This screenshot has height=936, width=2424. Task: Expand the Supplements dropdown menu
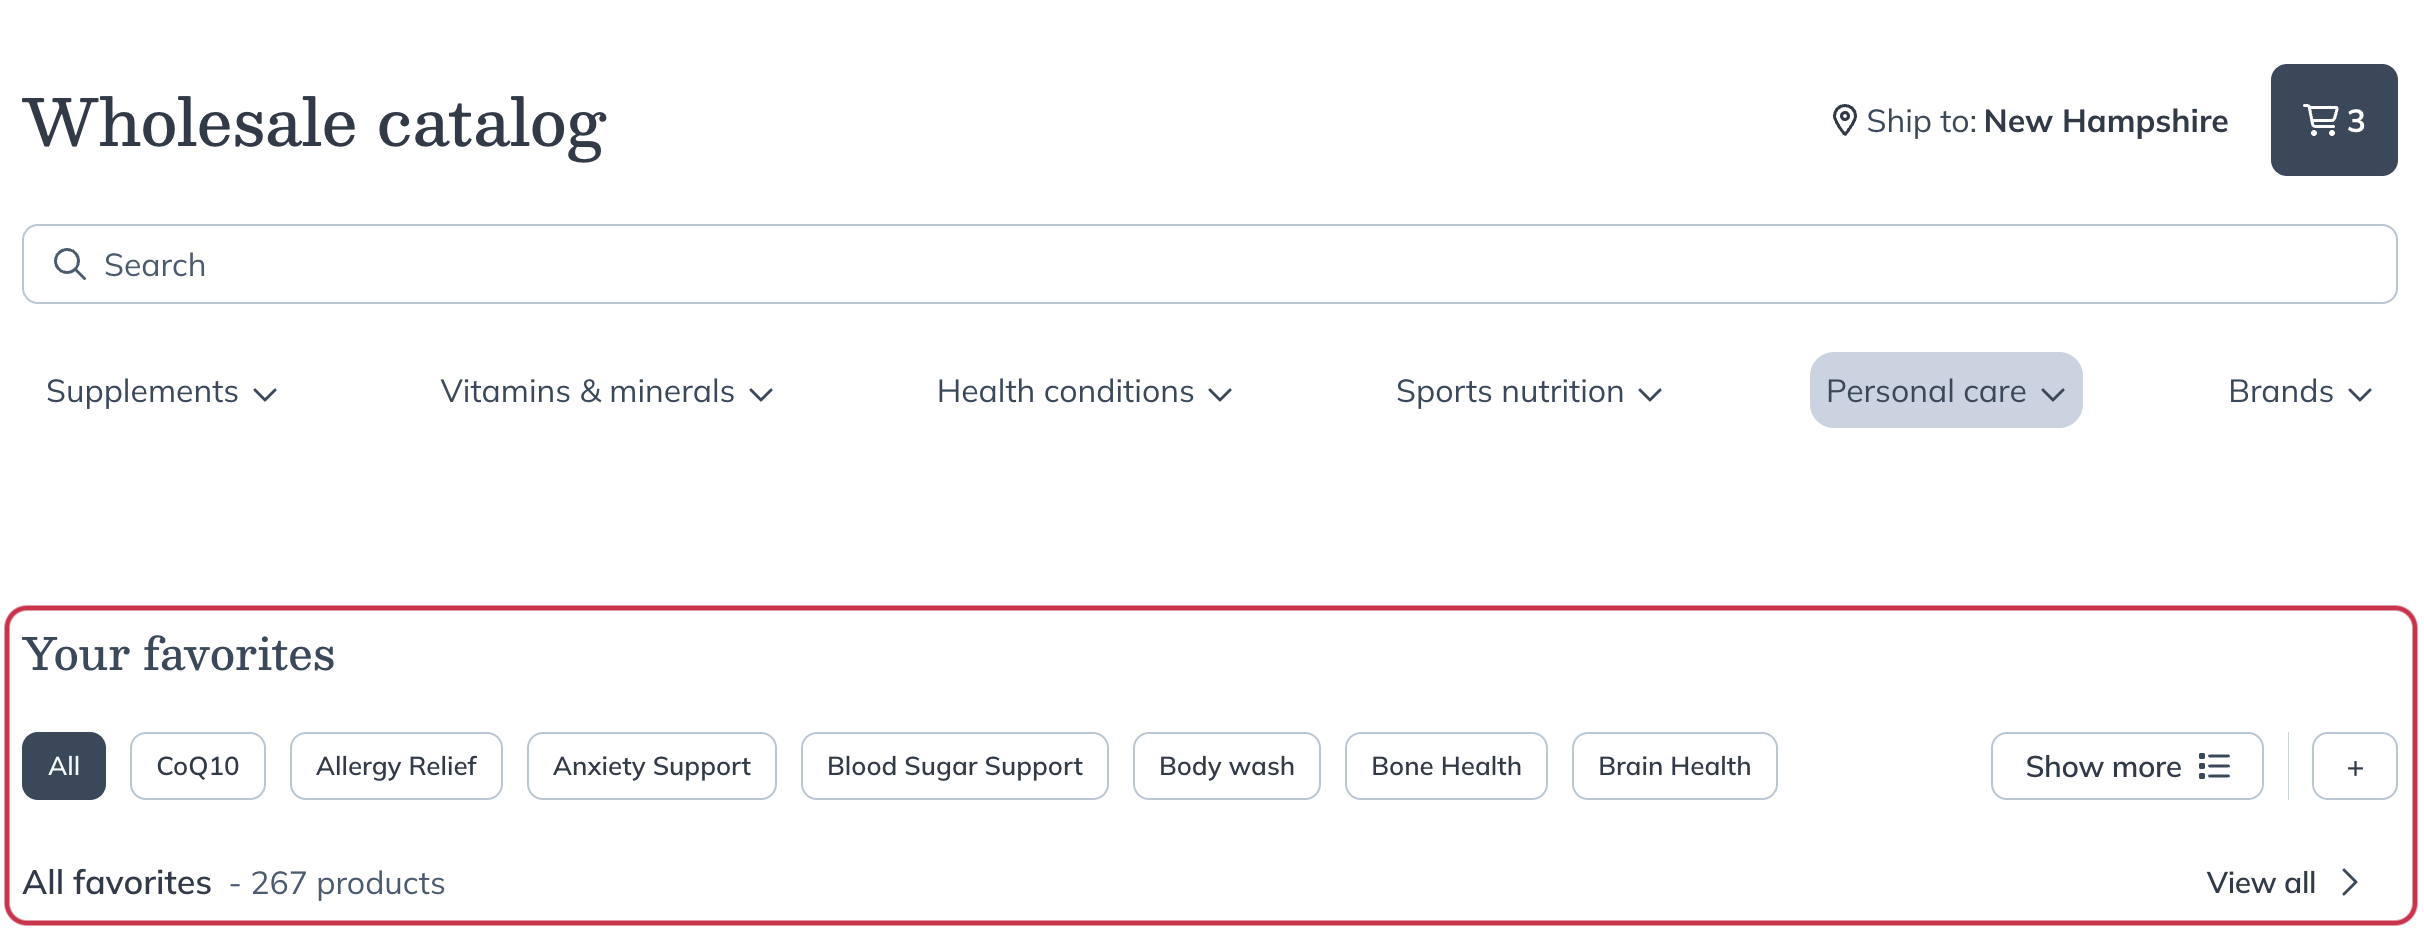point(161,391)
